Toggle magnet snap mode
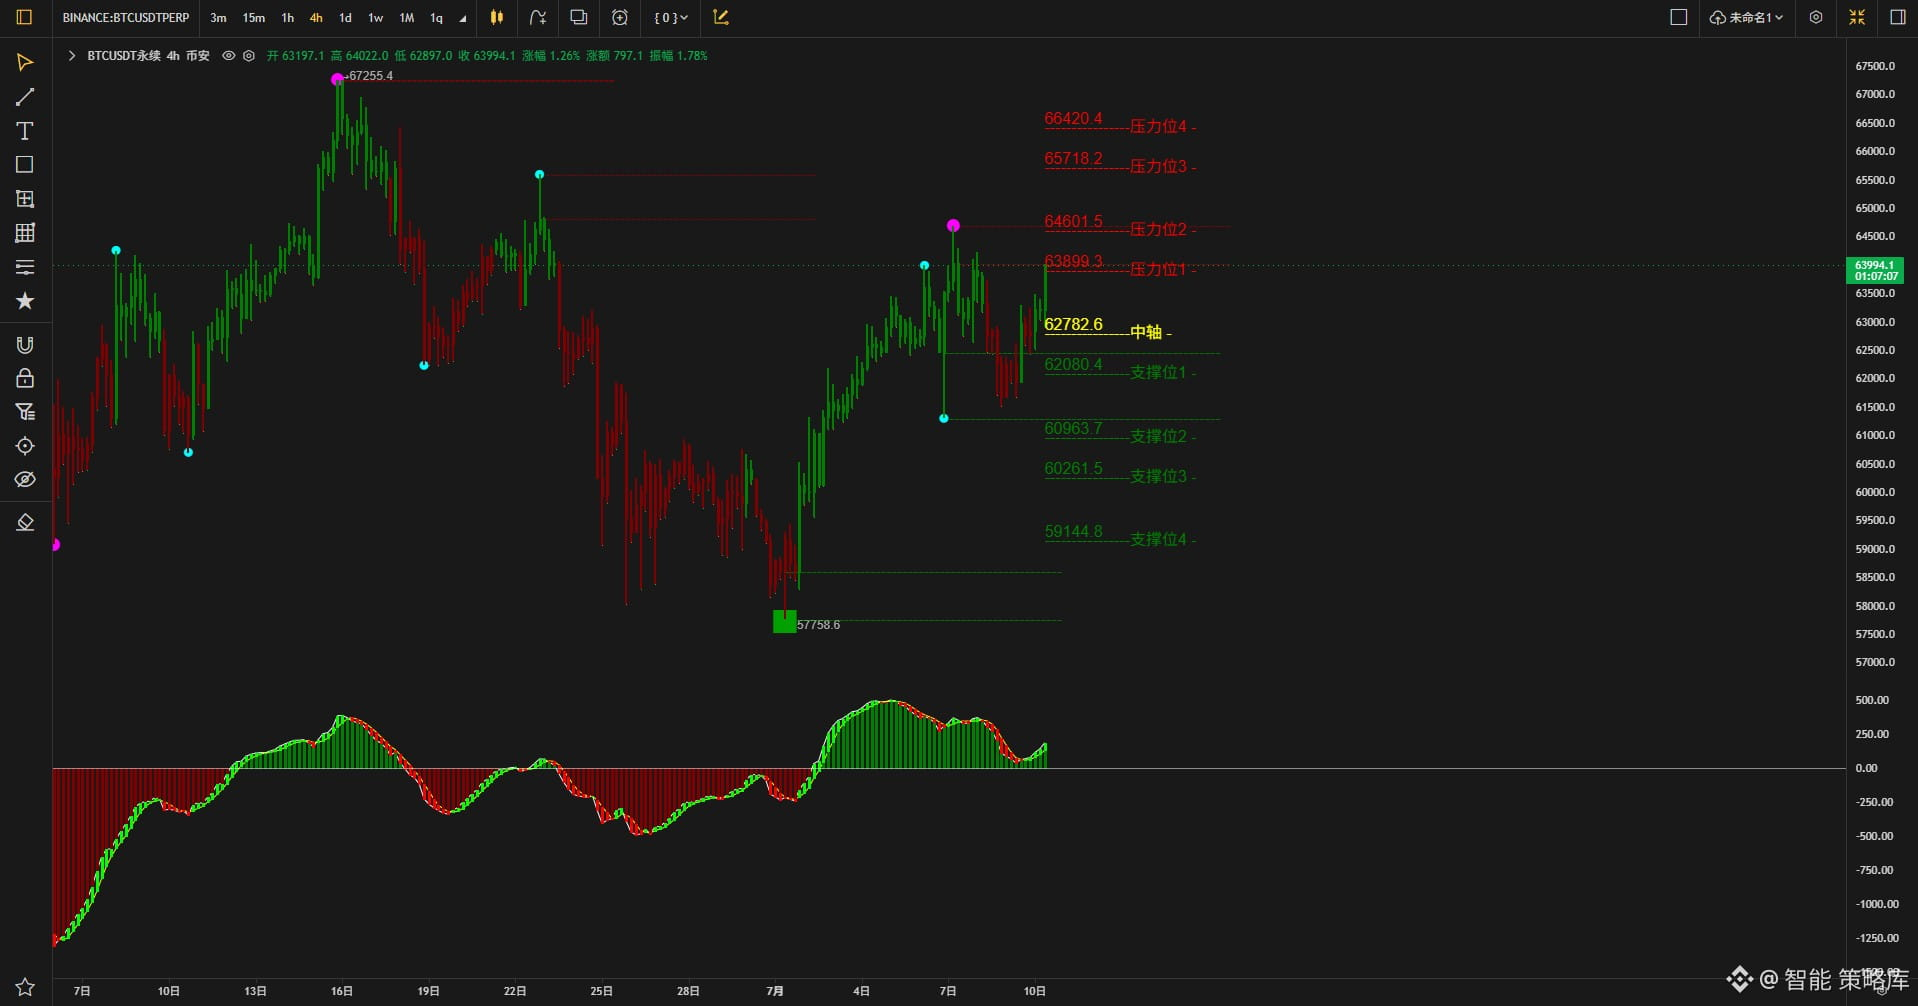 click(x=25, y=345)
